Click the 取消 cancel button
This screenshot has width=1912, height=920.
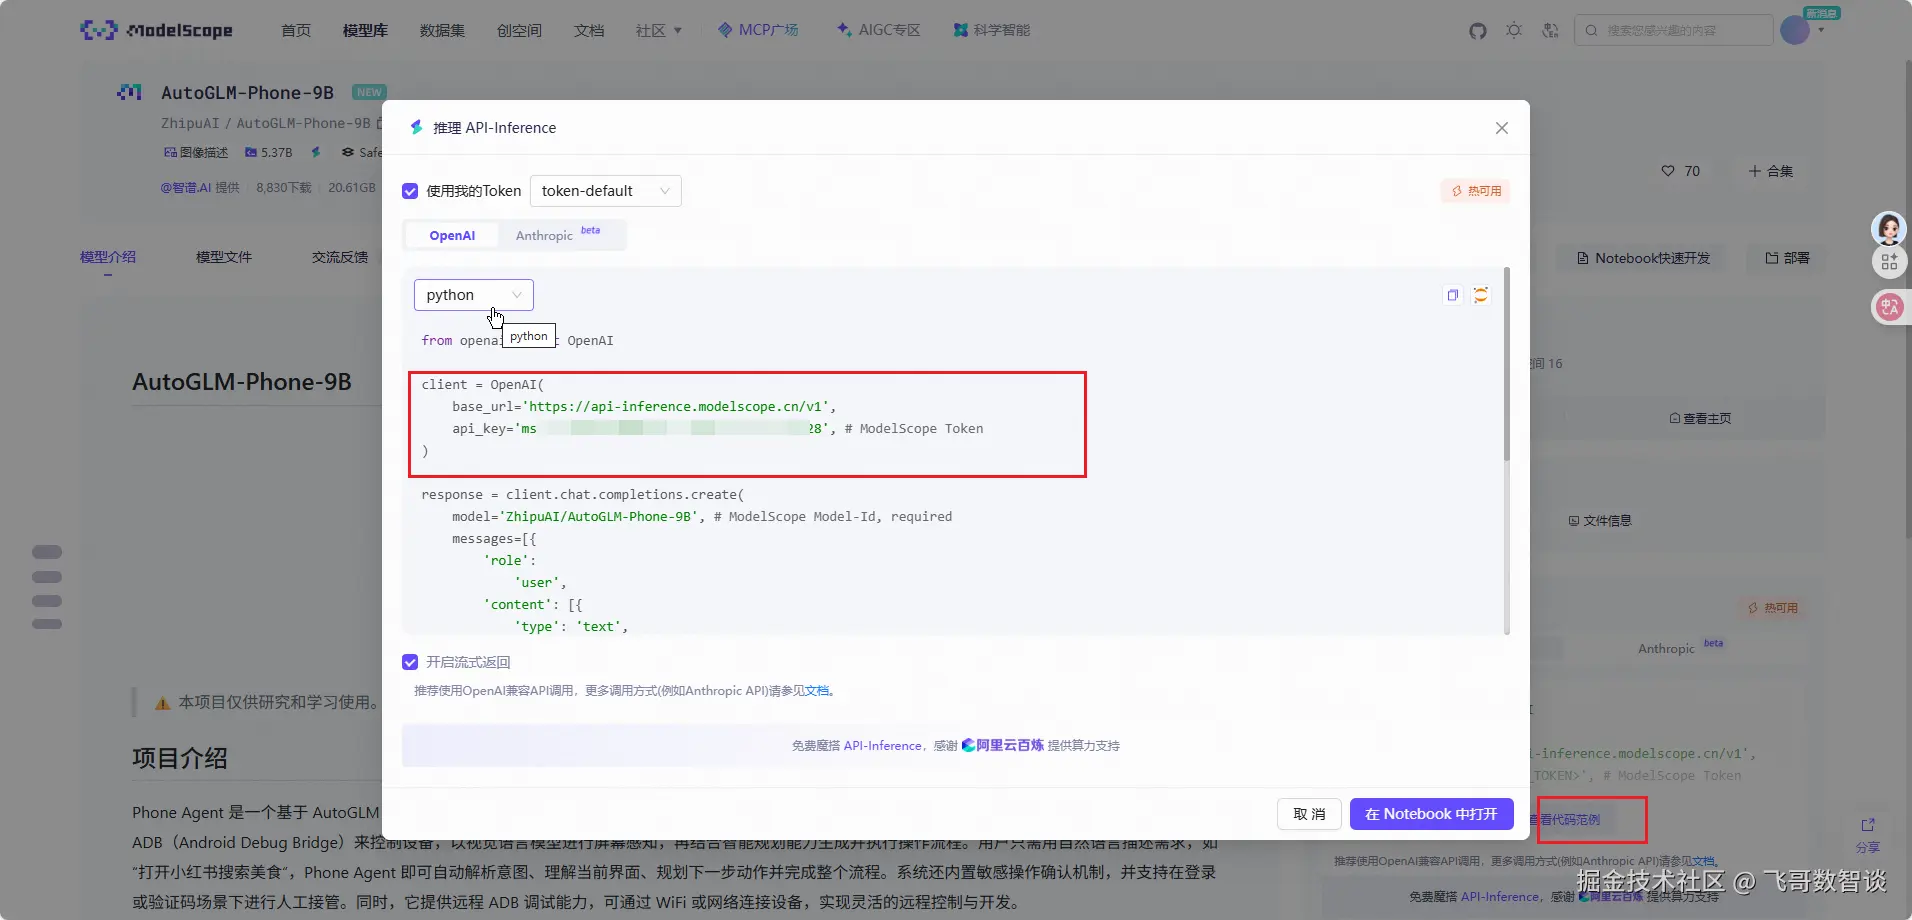tap(1309, 814)
